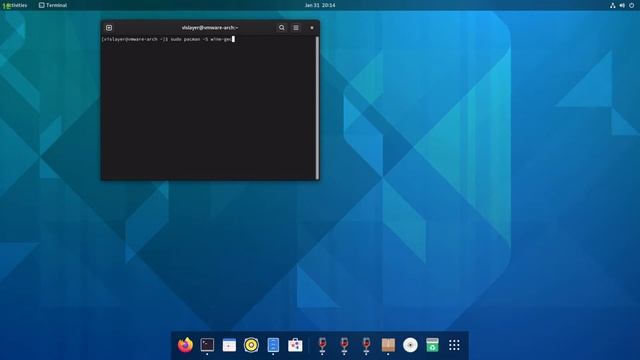Click the middle wine glass dock icon
Screen dimensions: 640x360
click(x=344, y=345)
